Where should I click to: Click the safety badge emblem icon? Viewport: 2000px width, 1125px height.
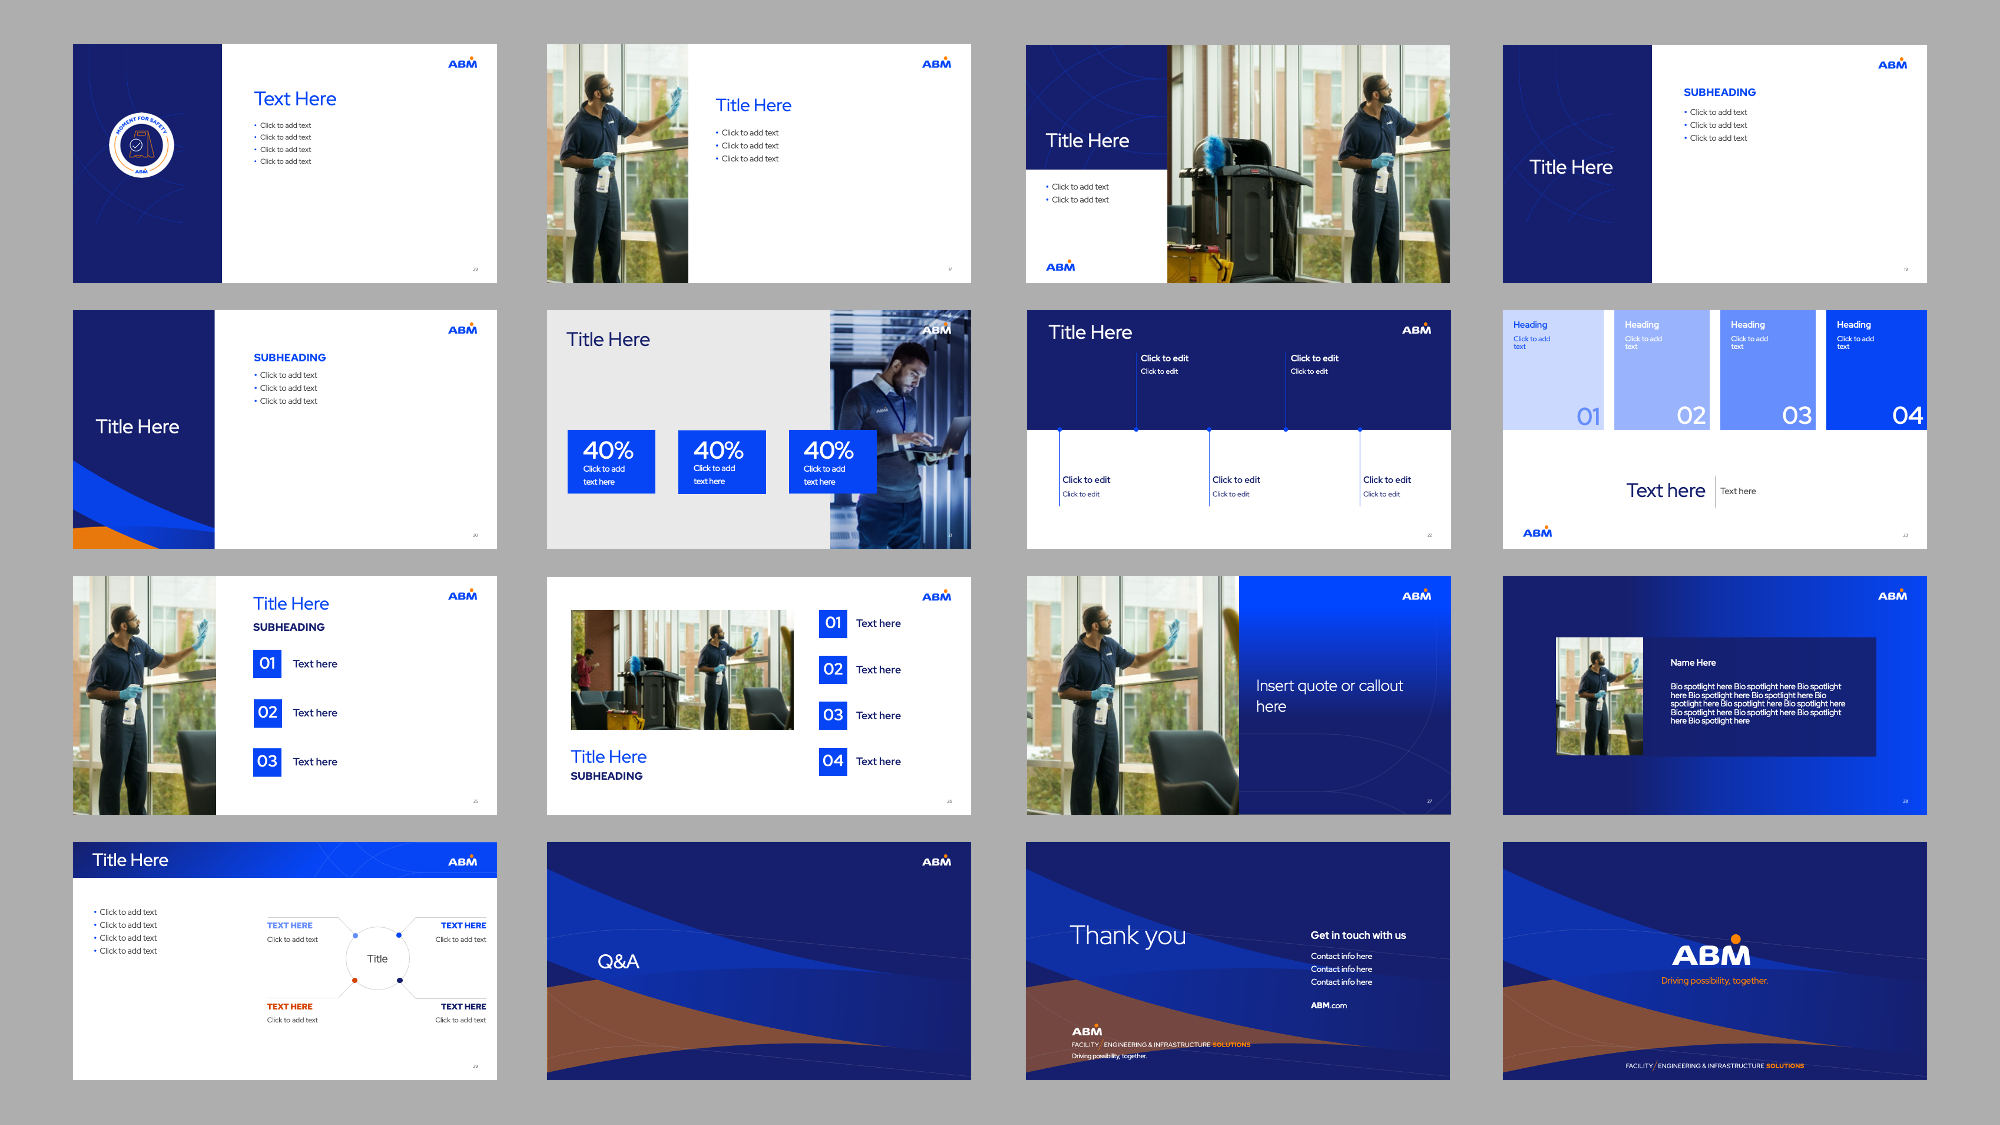point(141,145)
